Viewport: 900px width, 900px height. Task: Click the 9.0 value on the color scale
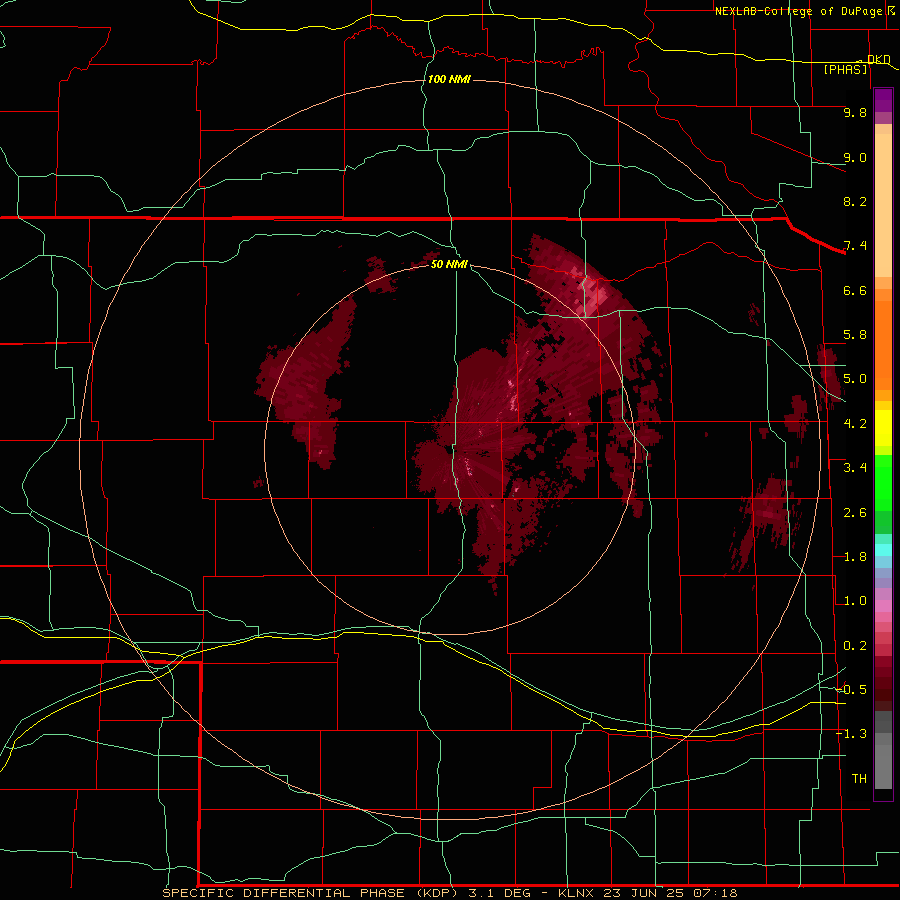tap(855, 157)
